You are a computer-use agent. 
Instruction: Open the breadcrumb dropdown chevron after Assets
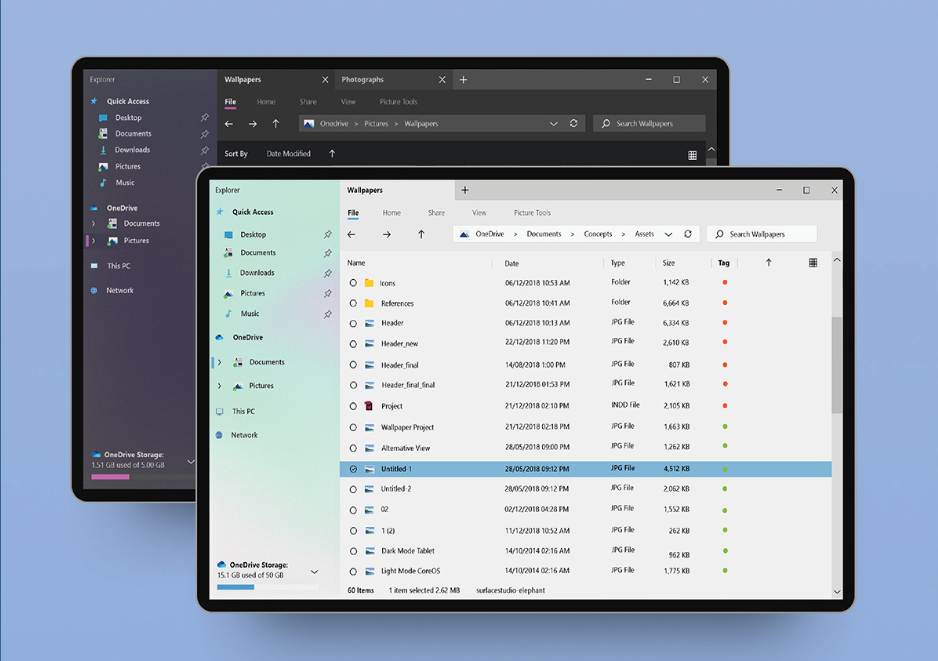(x=668, y=234)
